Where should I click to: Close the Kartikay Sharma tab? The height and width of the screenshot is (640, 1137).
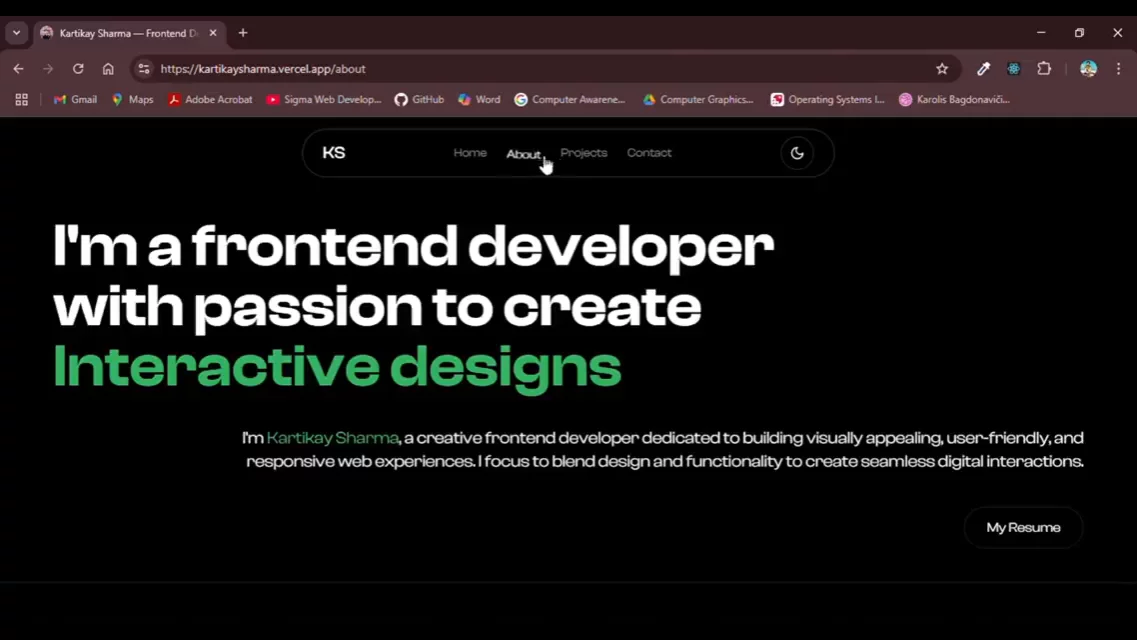[213, 33]
